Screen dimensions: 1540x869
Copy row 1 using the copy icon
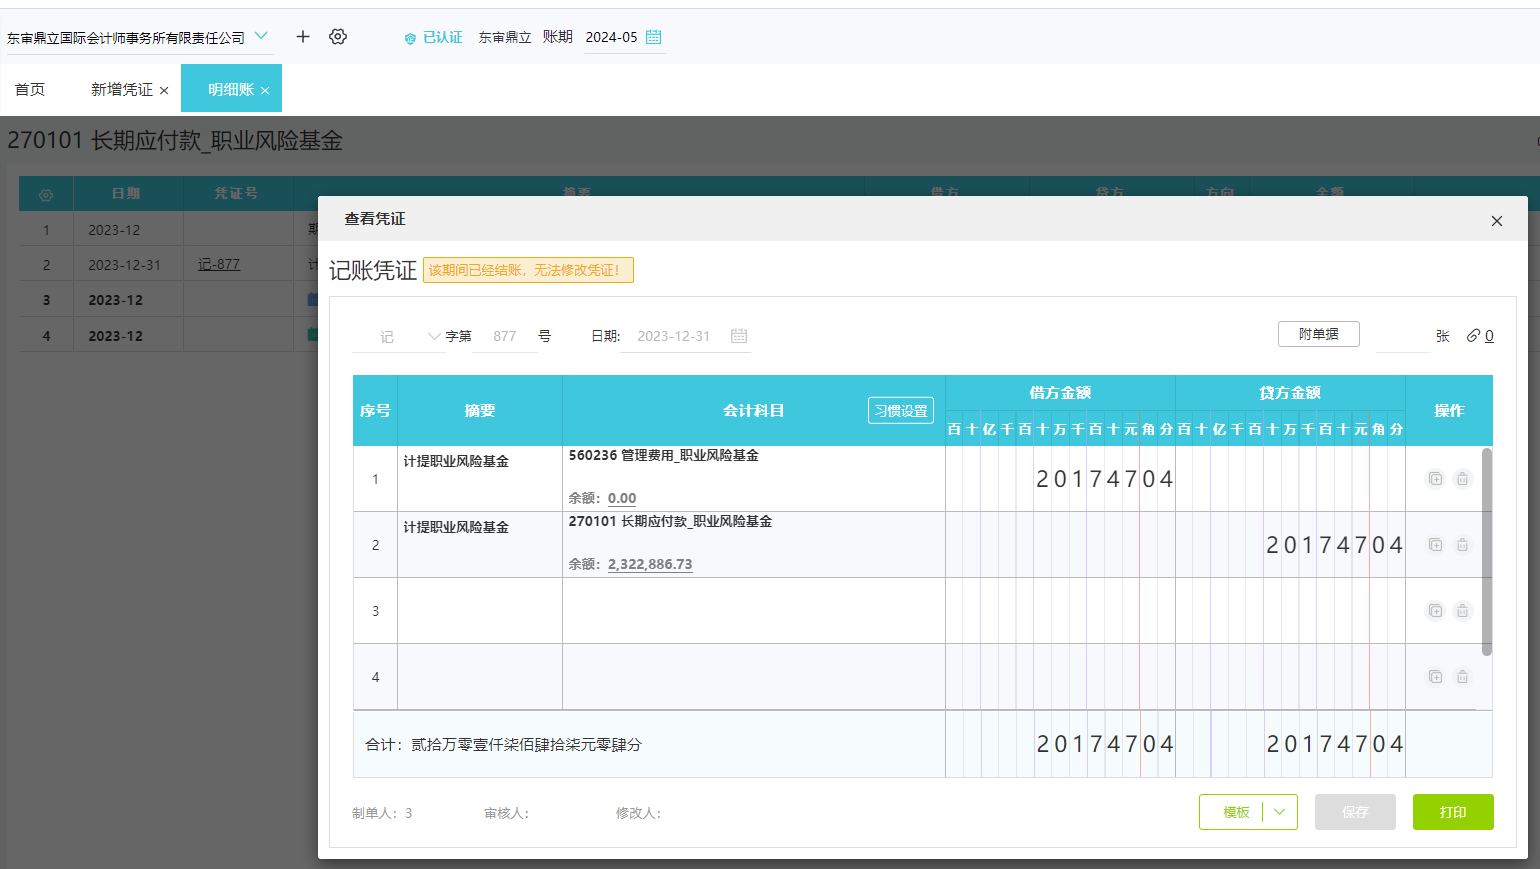[x=1435, y=479]
